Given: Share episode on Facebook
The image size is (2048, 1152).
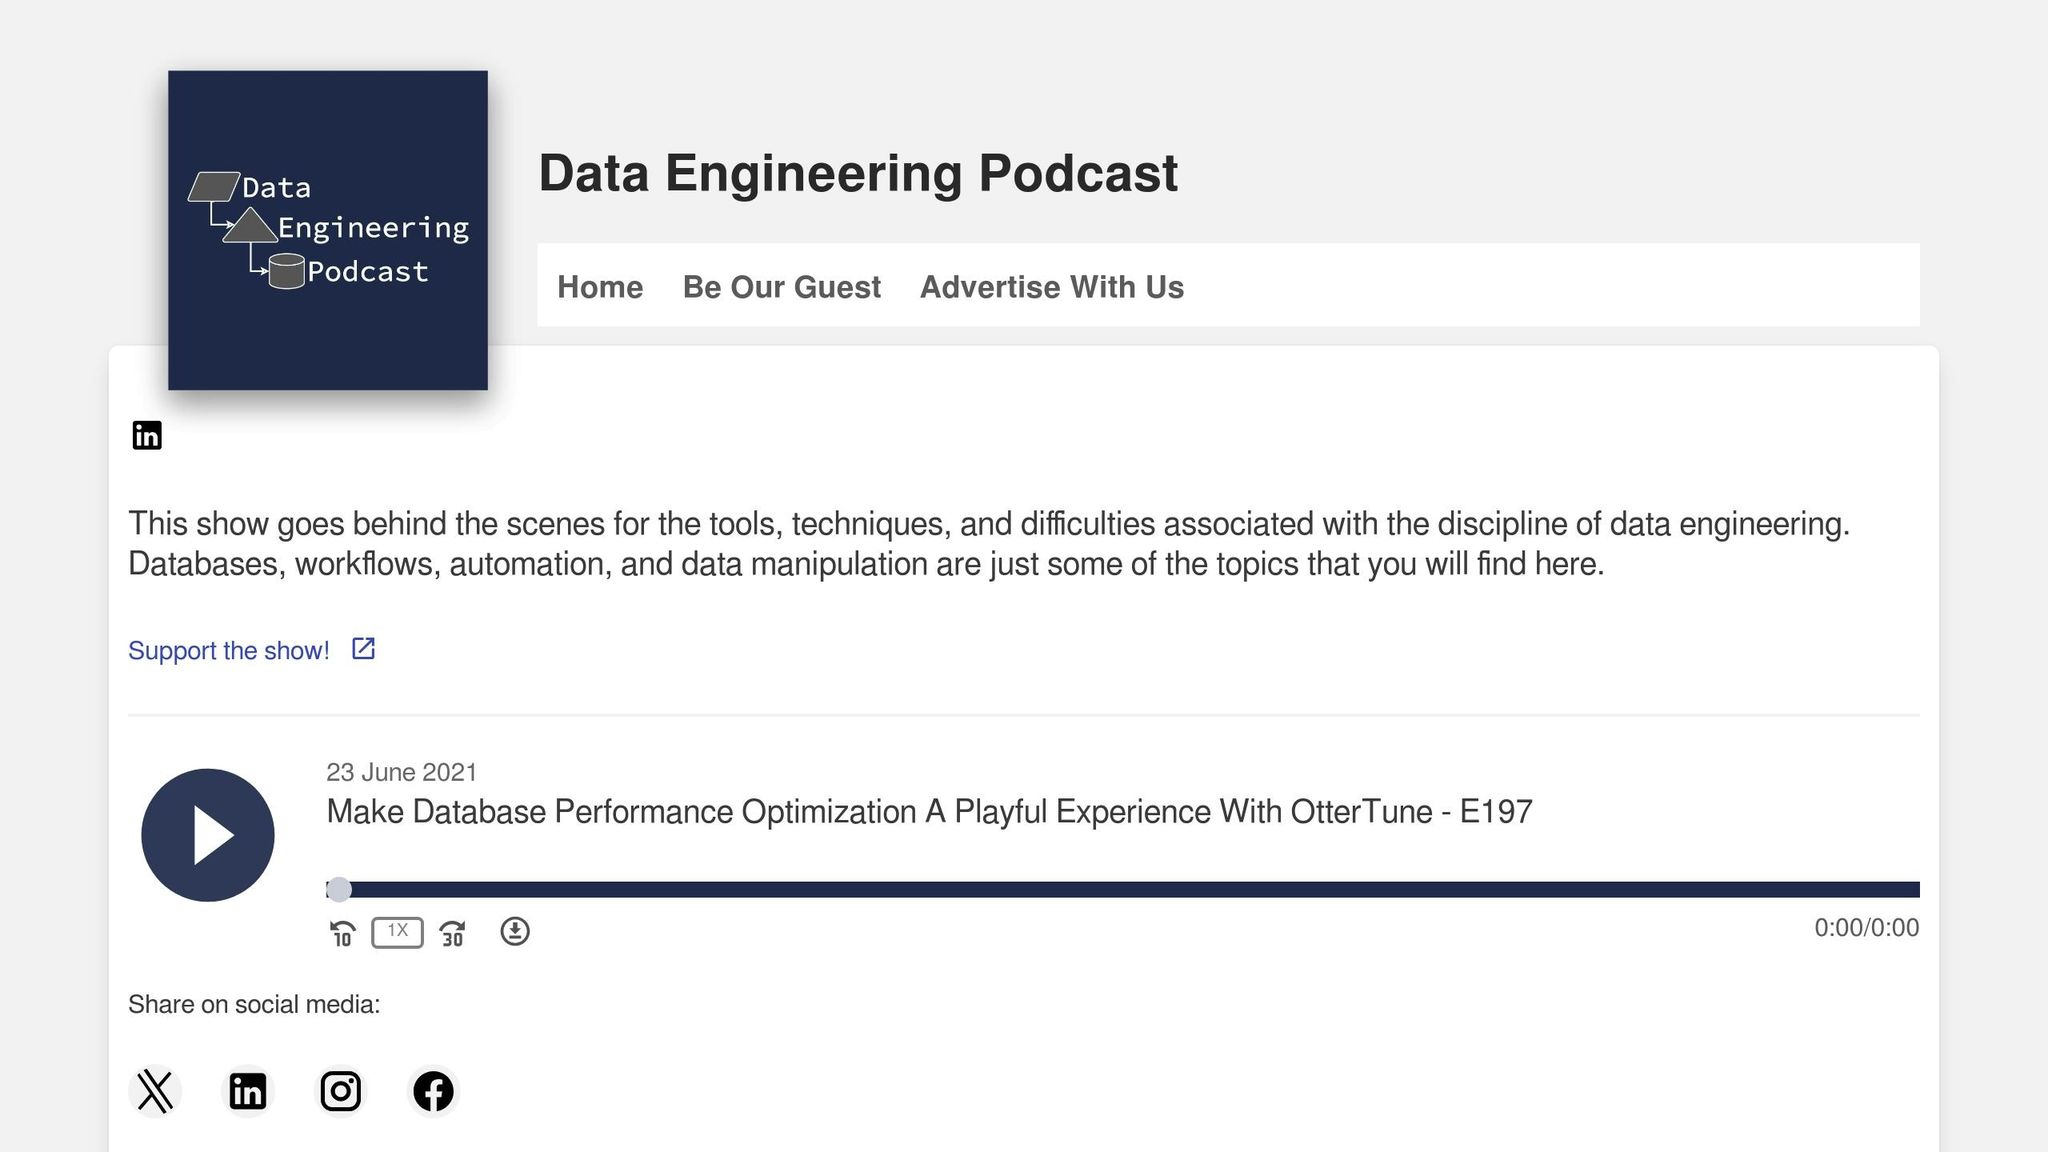Looking at the screenshot, I should (433, 1091).
